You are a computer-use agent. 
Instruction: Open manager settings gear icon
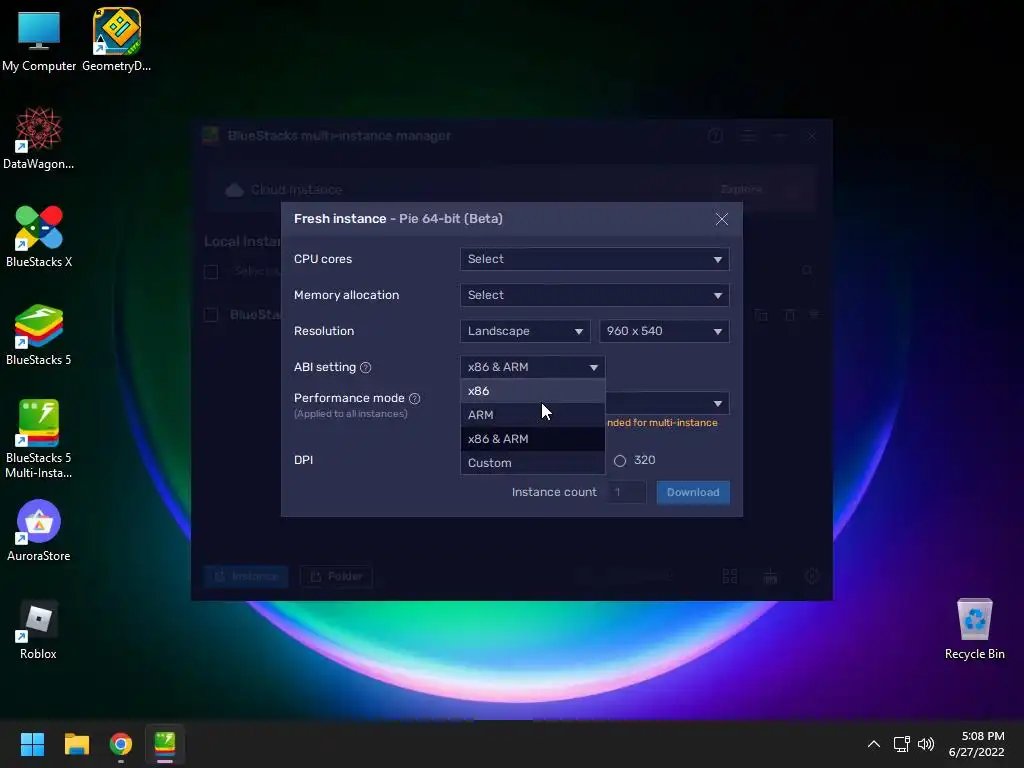click(812, 576)
